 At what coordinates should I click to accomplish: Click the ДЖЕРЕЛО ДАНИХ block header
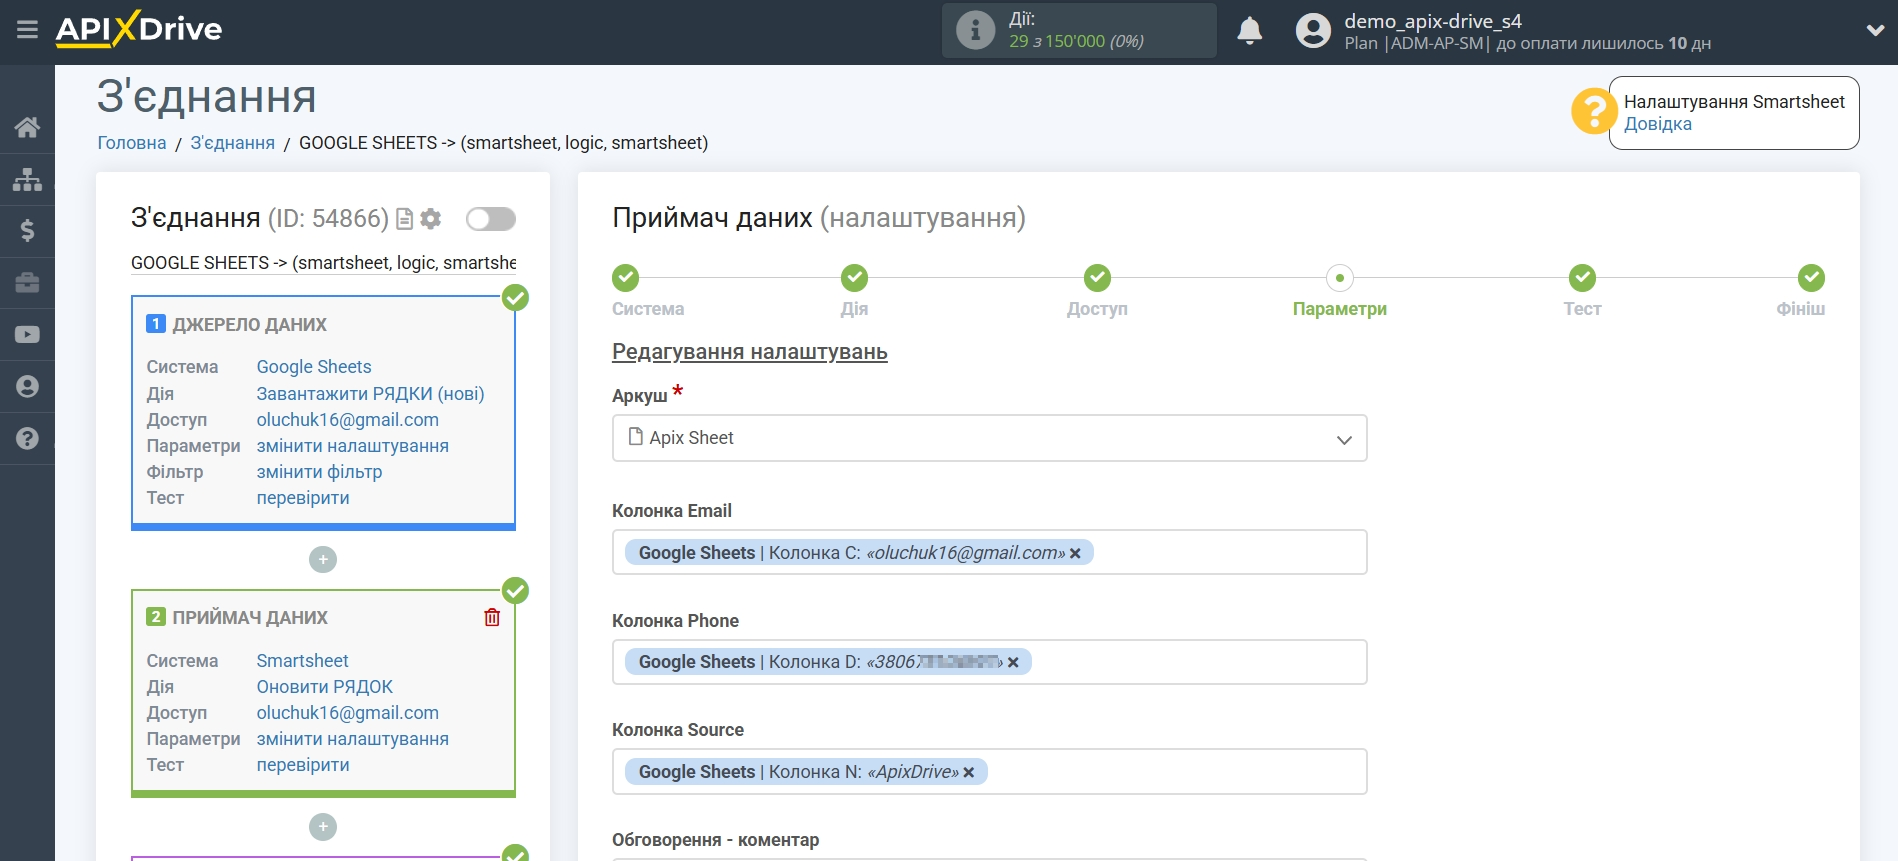(x=249, y=325)
